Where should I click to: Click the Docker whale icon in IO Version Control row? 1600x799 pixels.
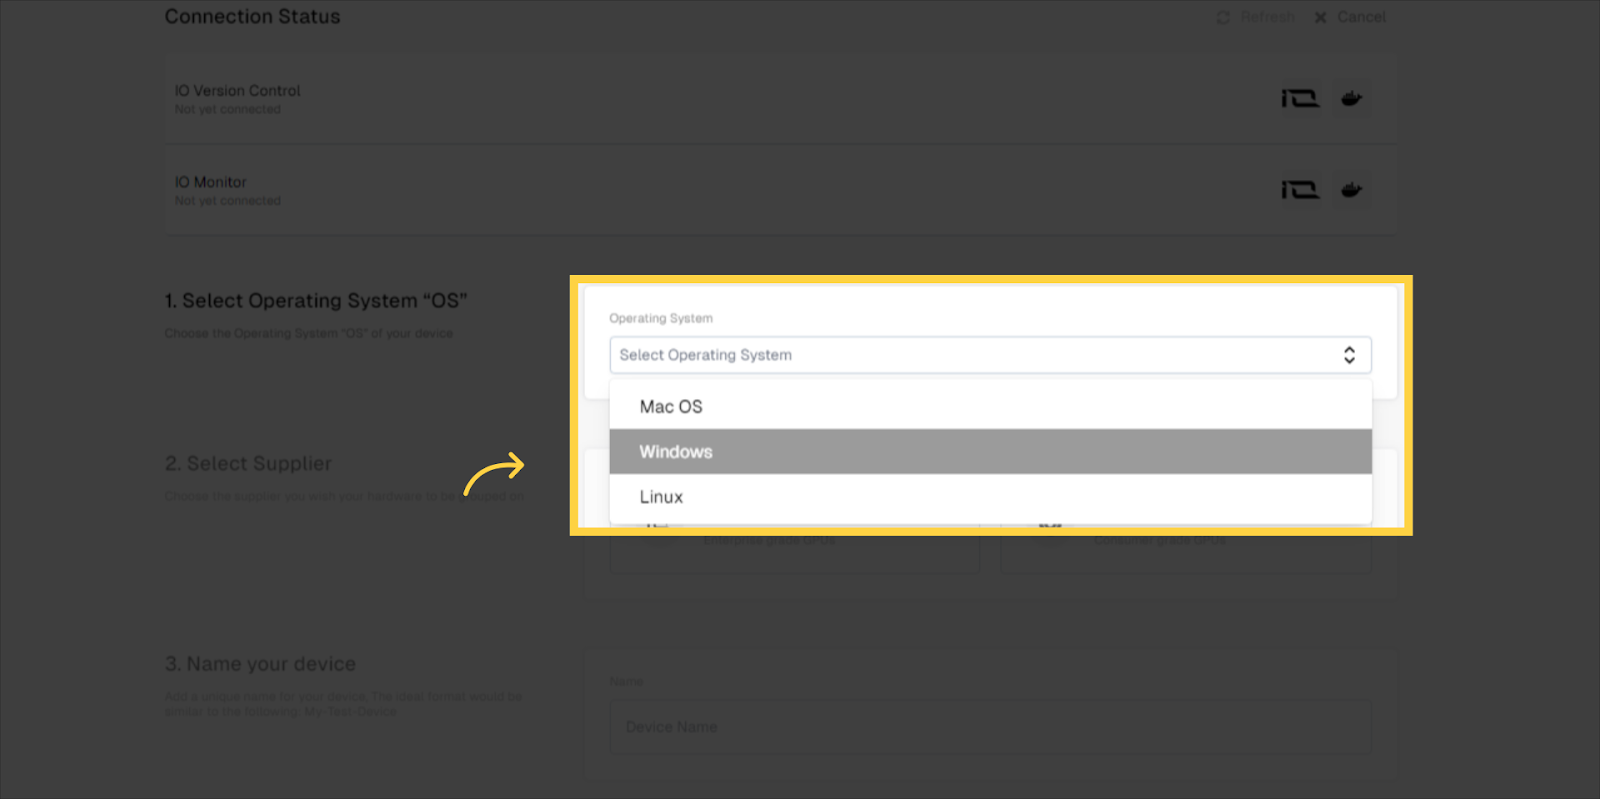click(x=1351, y=98)
